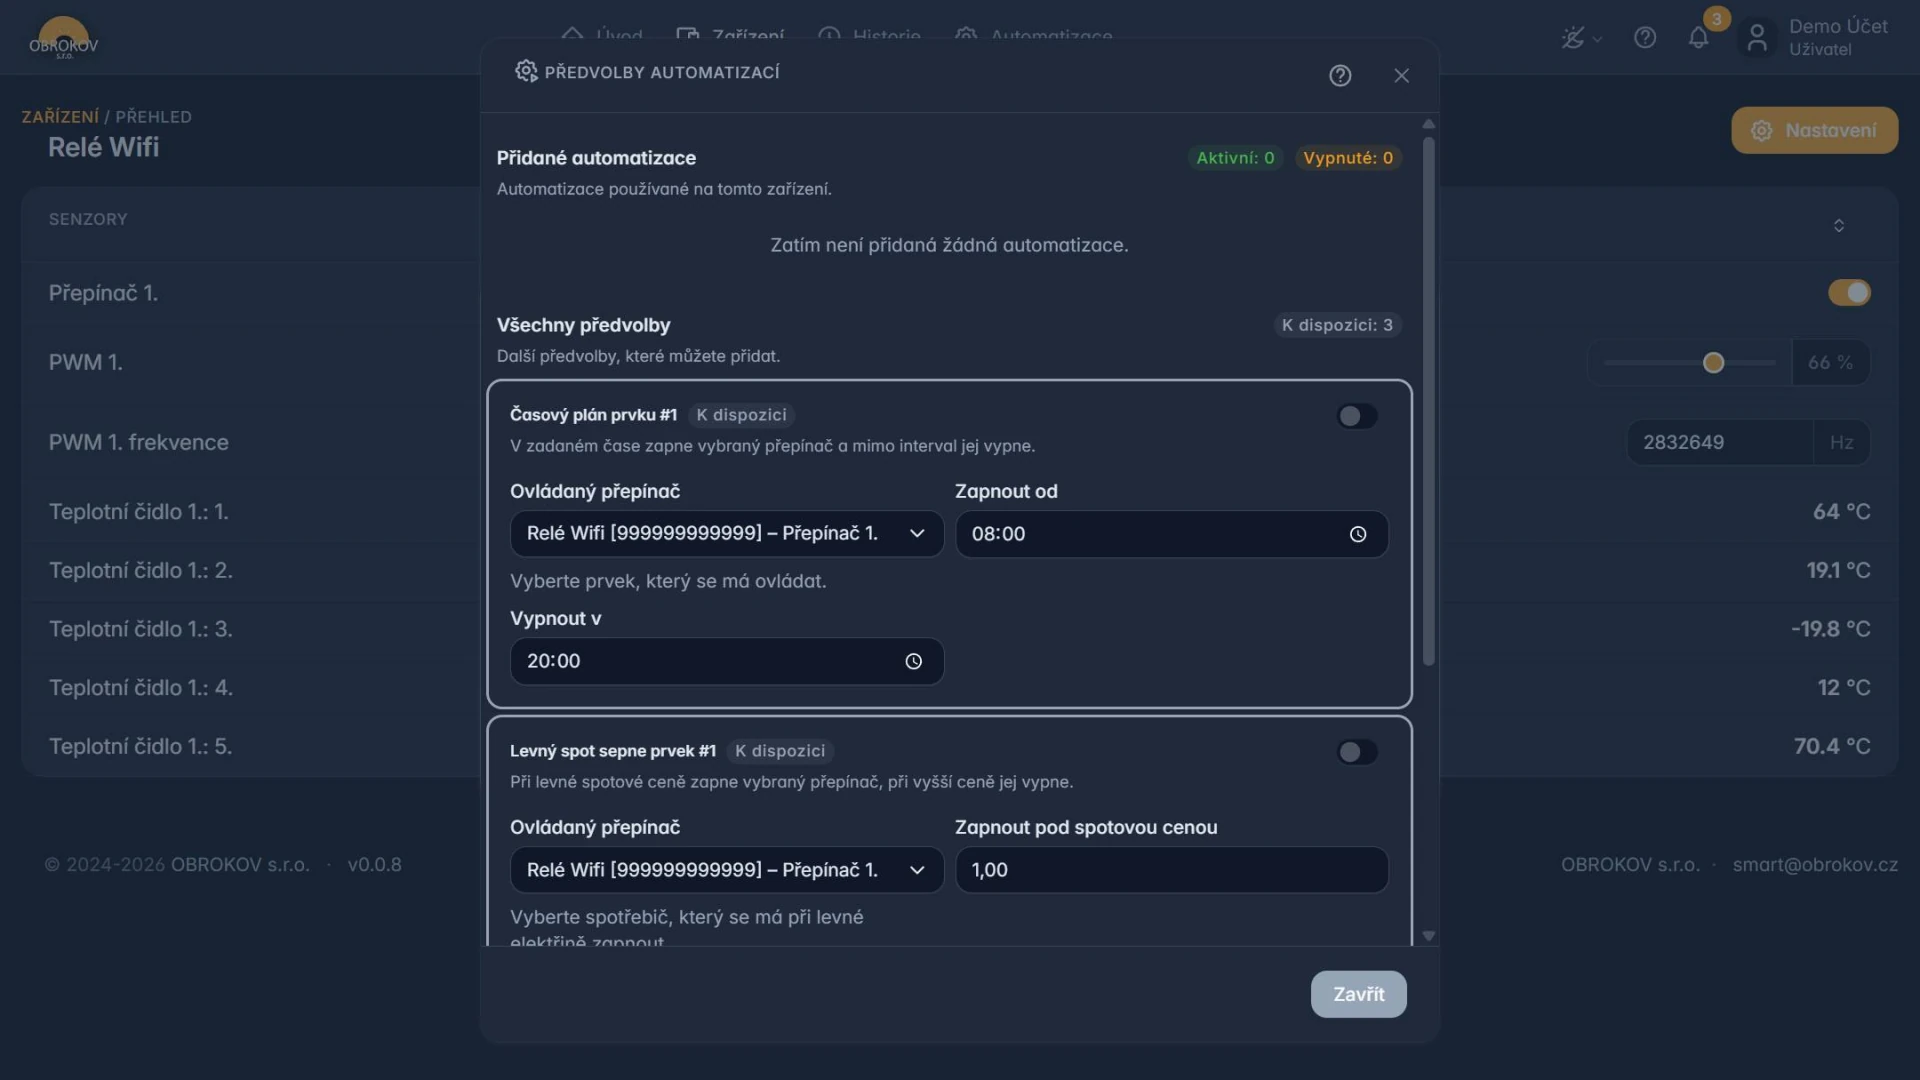1920x1080 pixels.
Task: Click the clock icon in Vypnout v
Action: coord(913,662)
